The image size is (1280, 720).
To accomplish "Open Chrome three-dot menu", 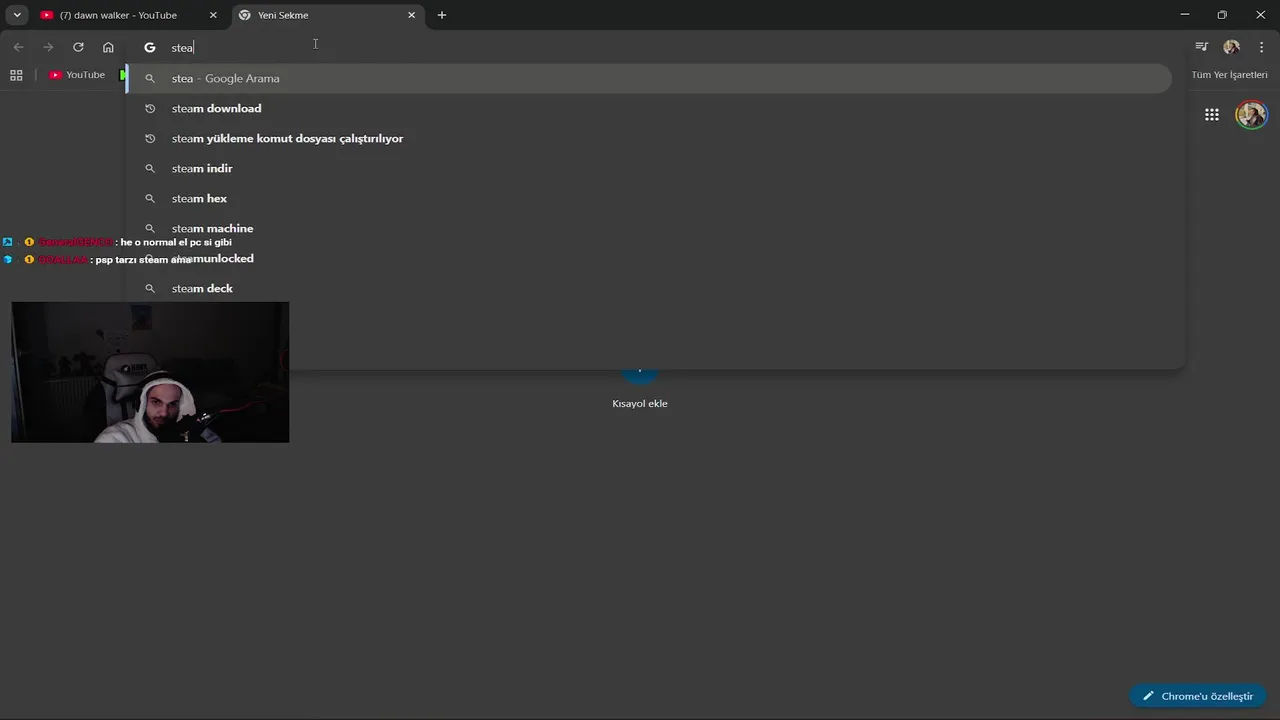I will click(x=1261, y=47).
